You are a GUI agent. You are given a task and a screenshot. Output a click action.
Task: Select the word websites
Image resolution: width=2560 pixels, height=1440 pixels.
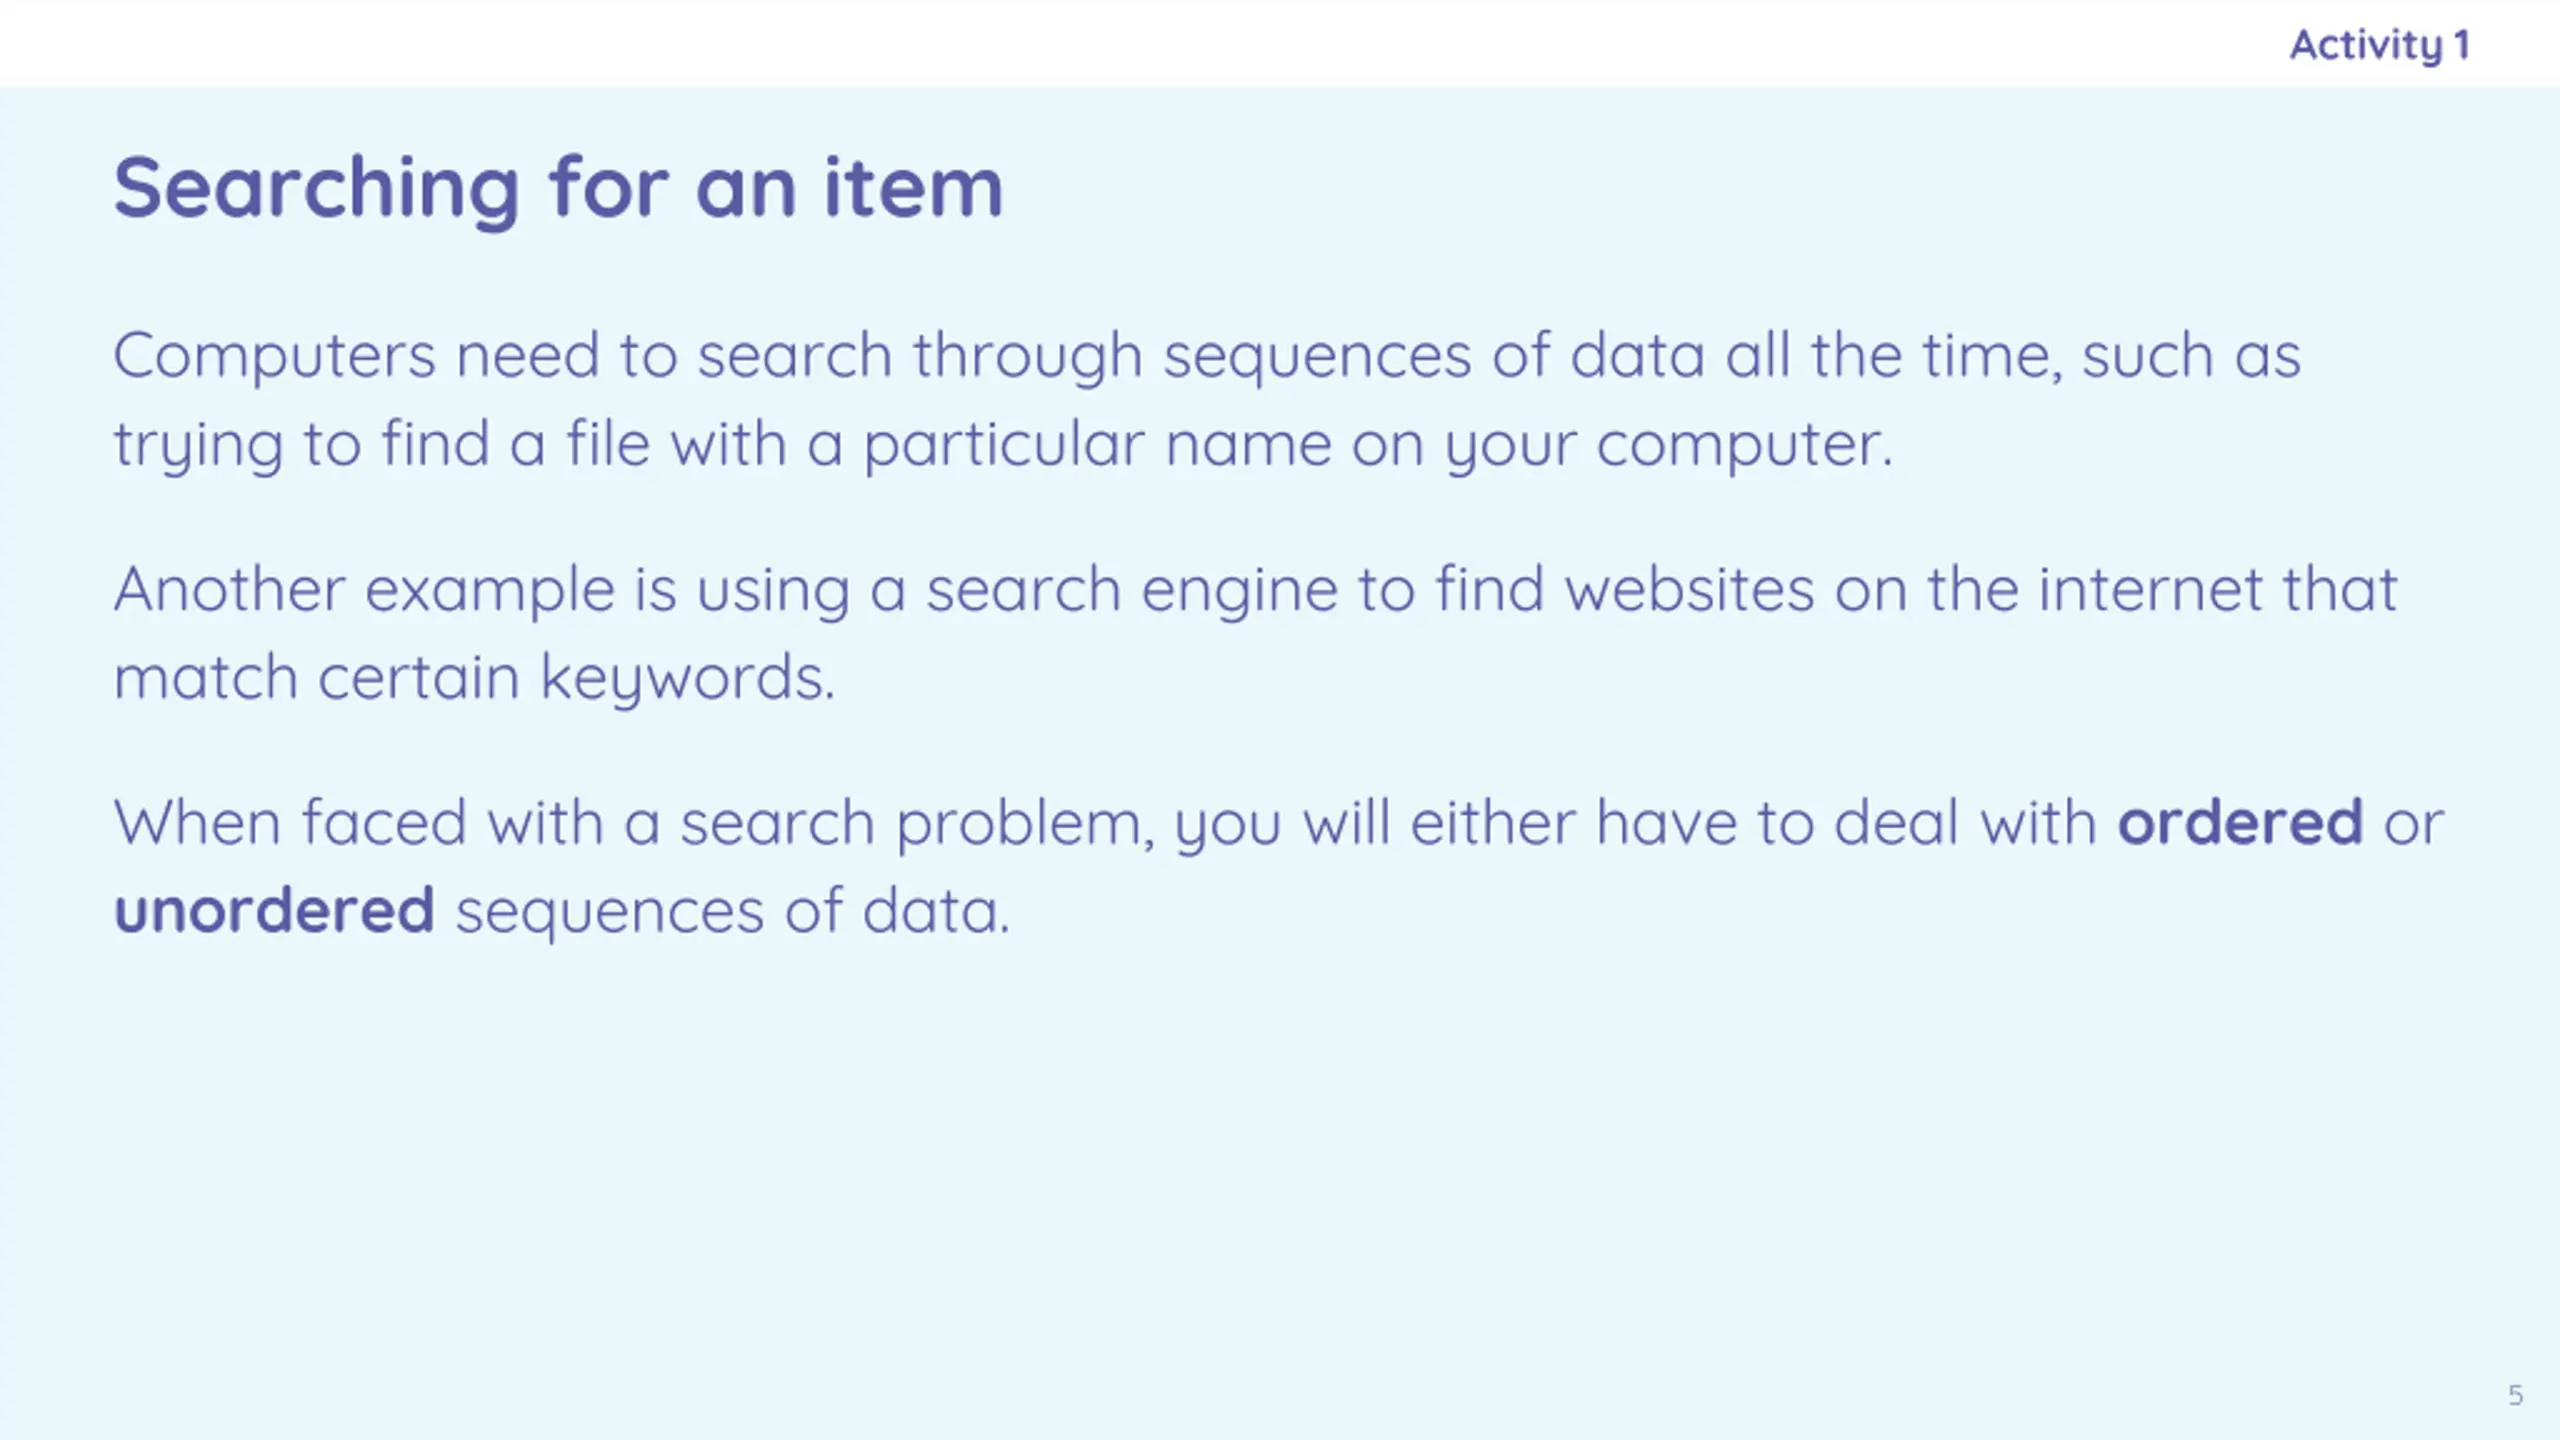click(1689, 589)
